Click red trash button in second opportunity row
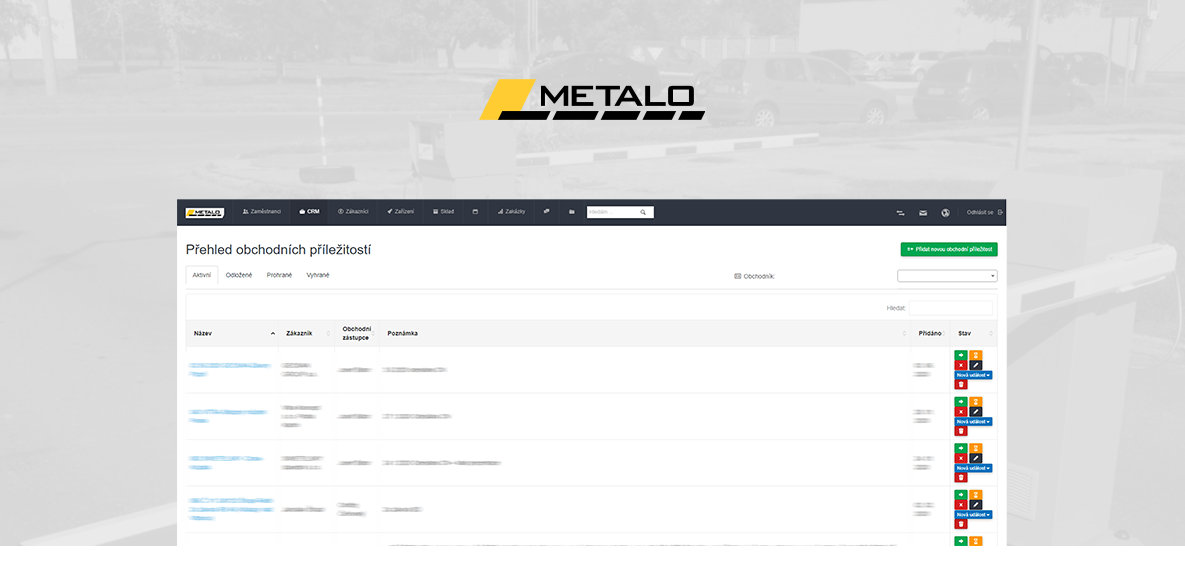The width and height of the screenshot is (1185, 580). click(x=961, y=431)
